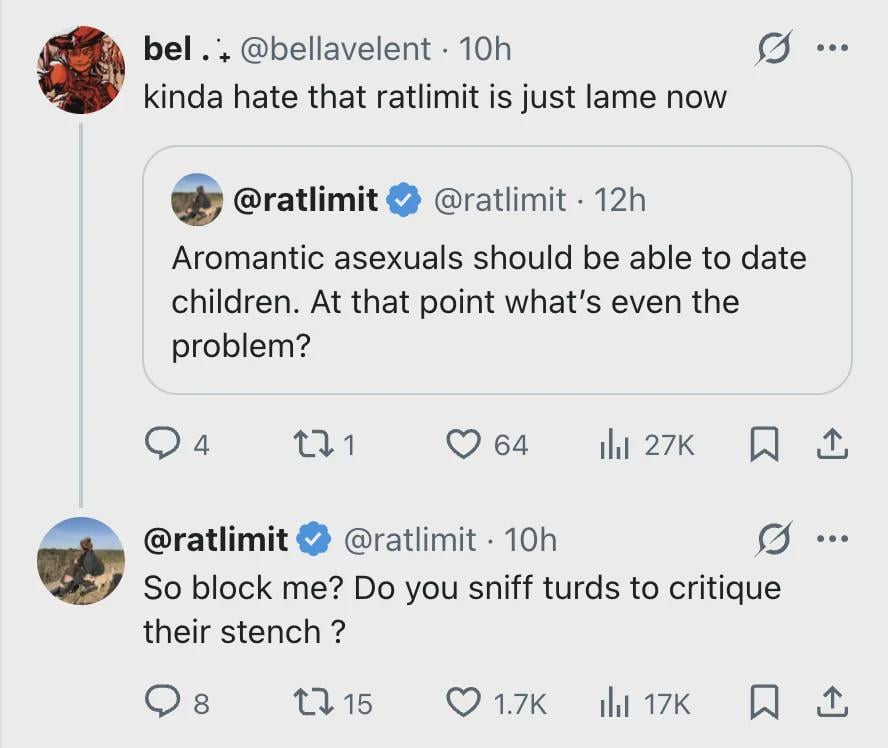The width and height of the screenshot is (888, 748).
Task: Open Grok icon on bel's post
Action: (774, 50)
